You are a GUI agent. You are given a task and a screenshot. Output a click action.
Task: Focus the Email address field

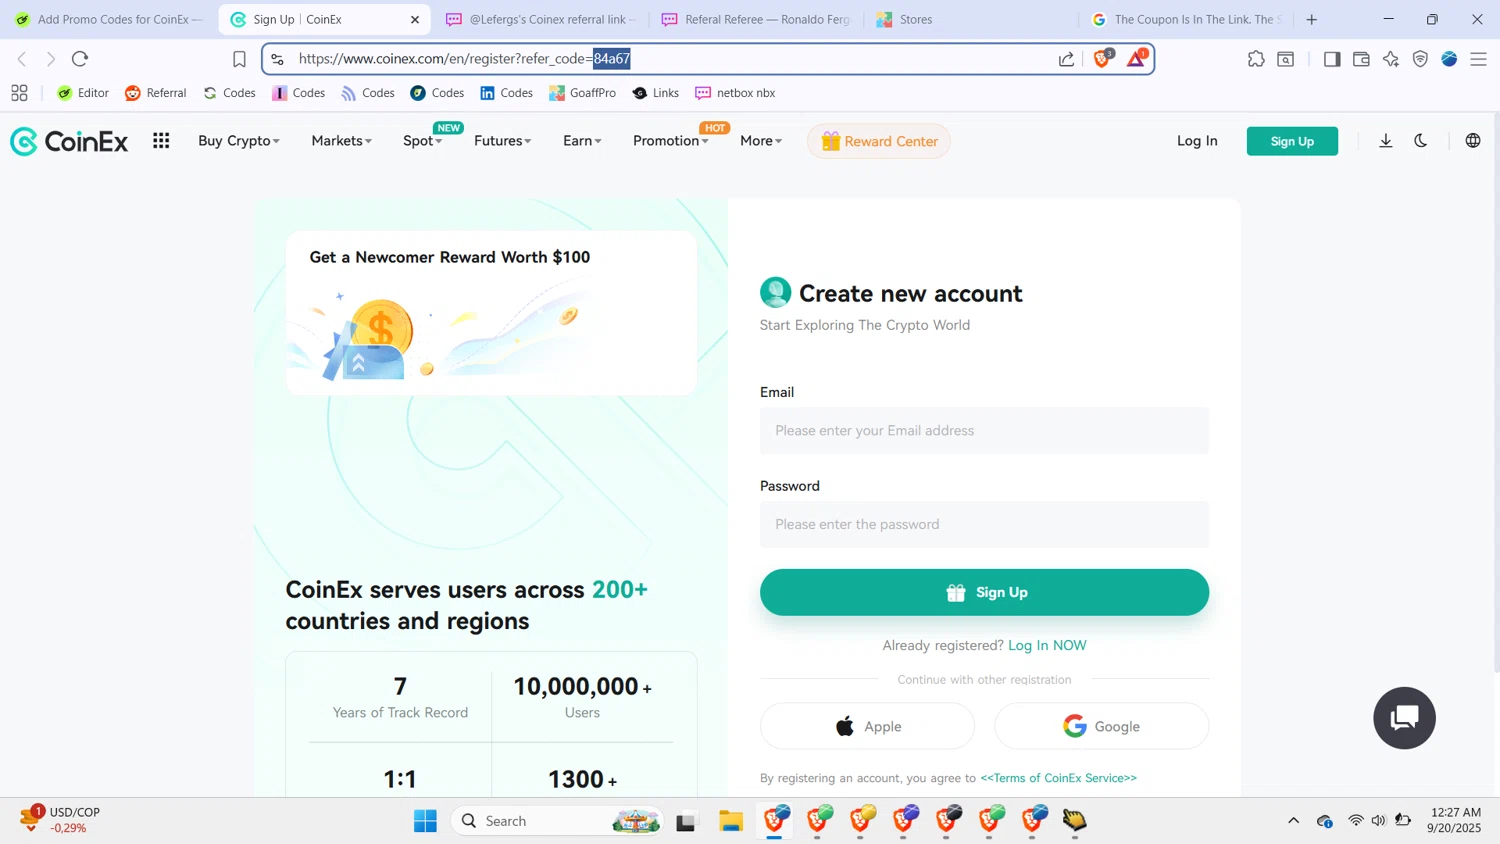(x=984, y=430)
